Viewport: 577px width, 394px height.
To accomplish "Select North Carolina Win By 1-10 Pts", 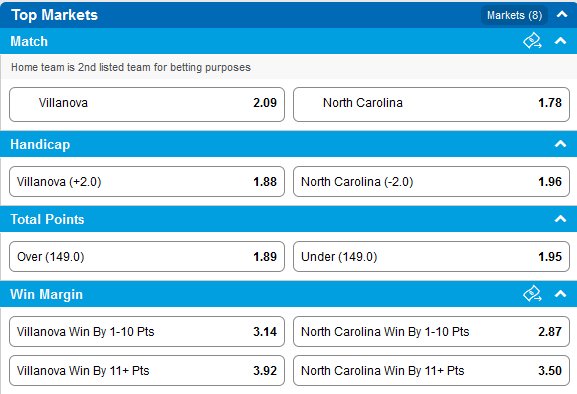I will (431, 331).
